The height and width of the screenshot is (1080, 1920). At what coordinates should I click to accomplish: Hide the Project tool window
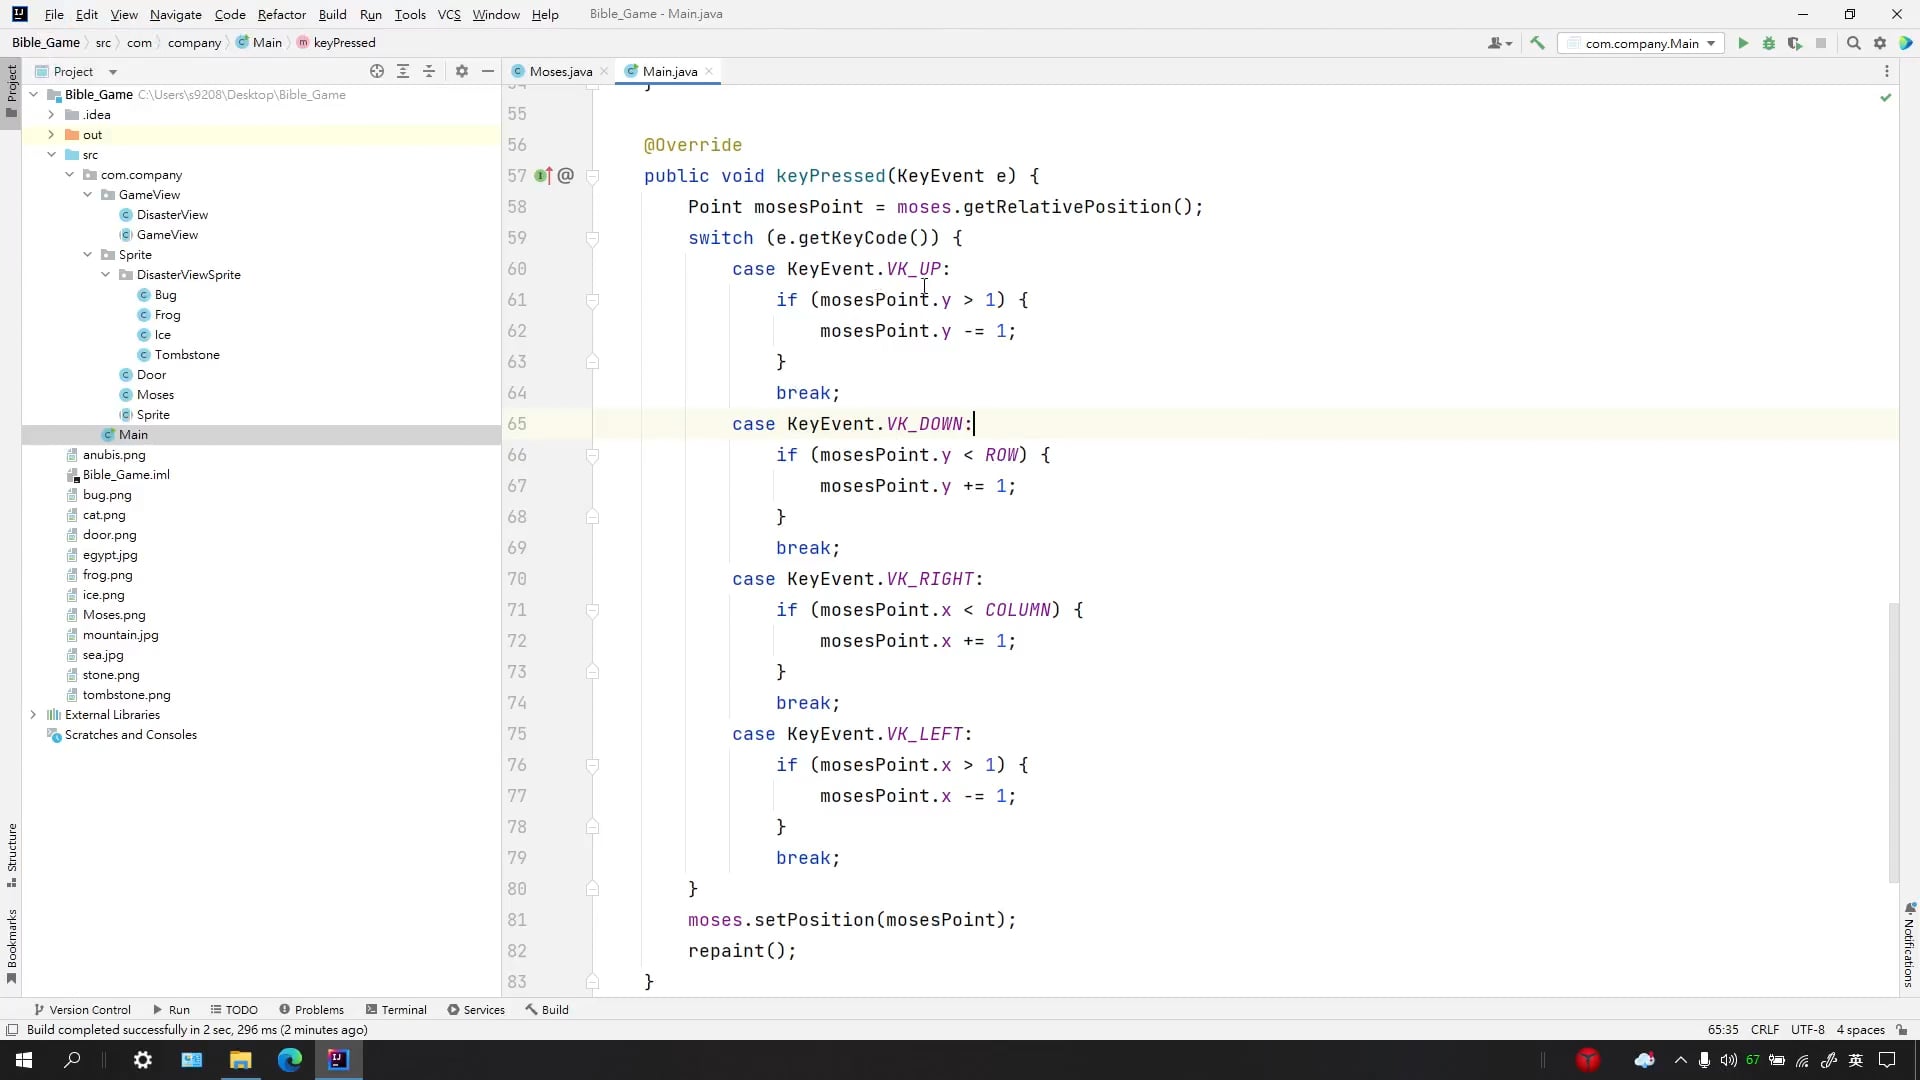click(488, 71)
